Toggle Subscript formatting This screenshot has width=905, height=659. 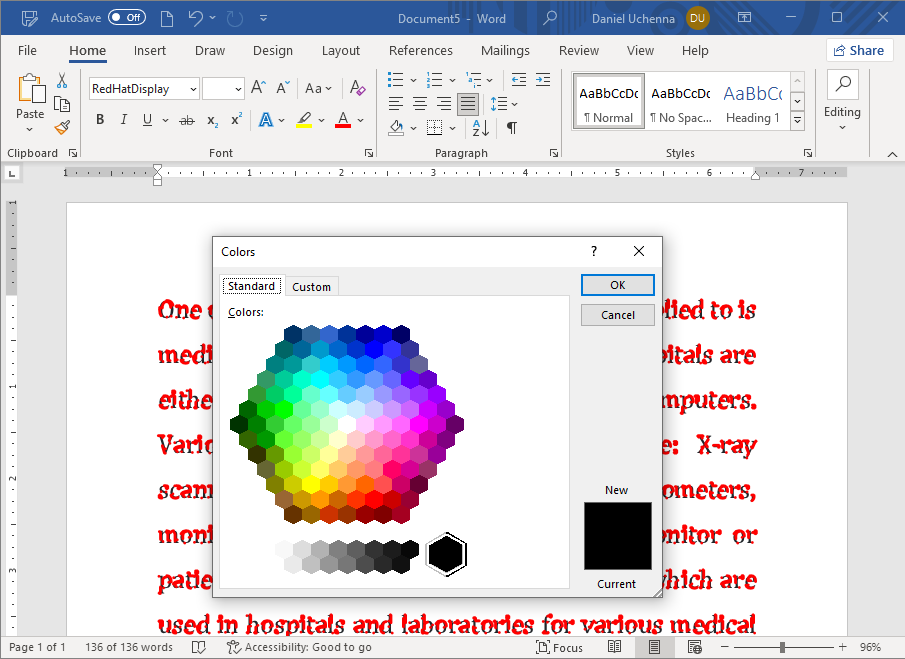212,120
